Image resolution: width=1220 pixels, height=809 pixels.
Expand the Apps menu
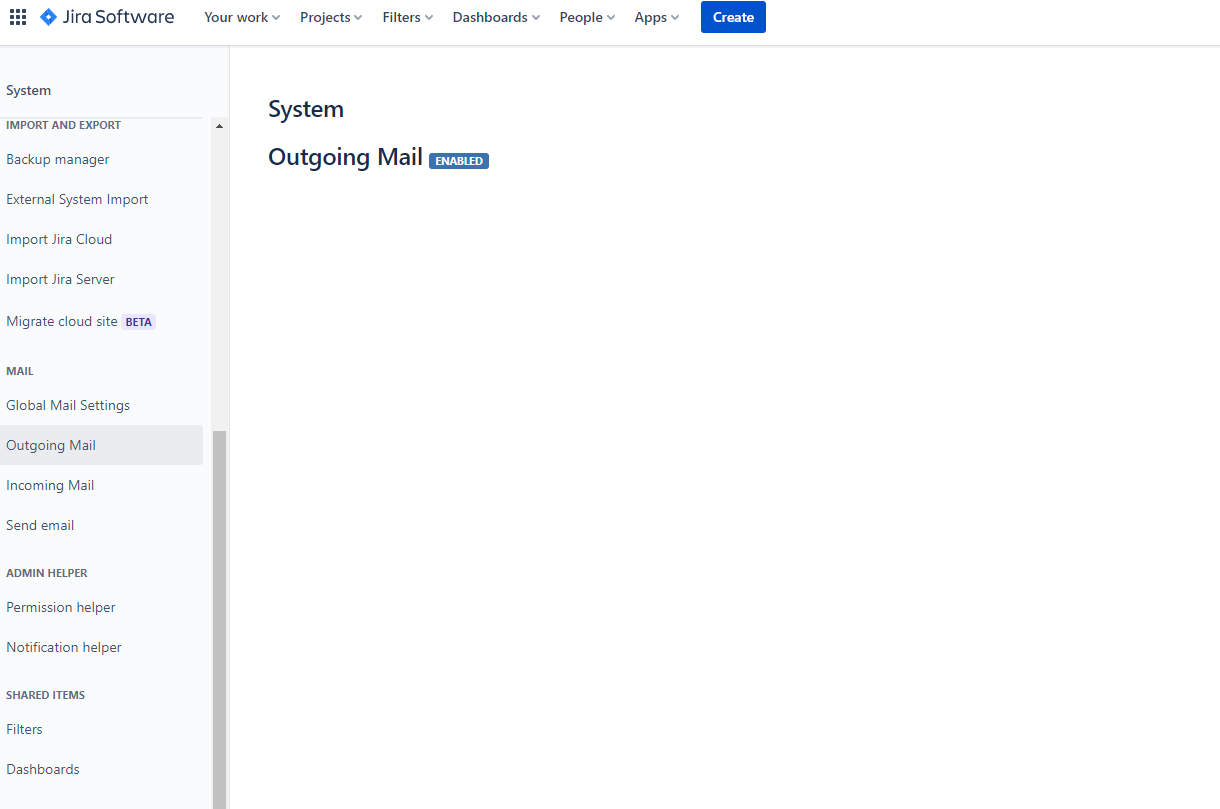656,17
